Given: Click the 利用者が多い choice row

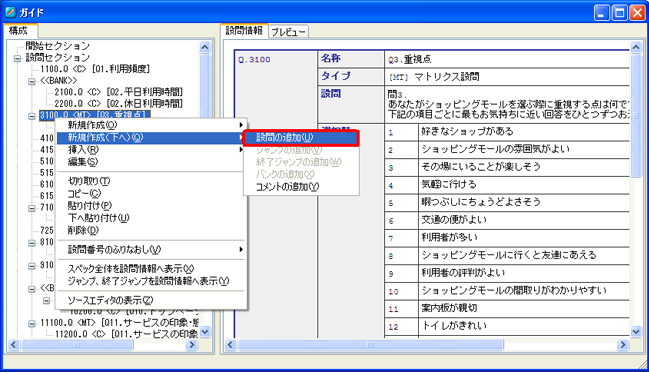Looking at the screenshot, I should [x=507, y=238].
